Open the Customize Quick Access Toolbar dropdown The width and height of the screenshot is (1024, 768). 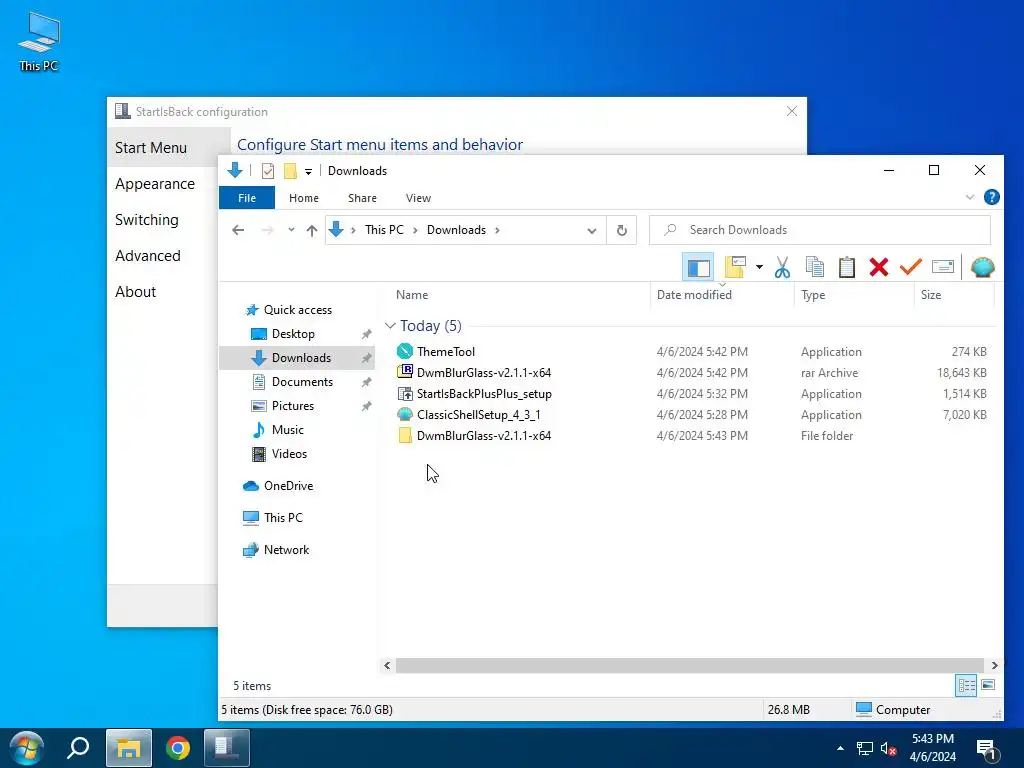(x=308, y=172)
